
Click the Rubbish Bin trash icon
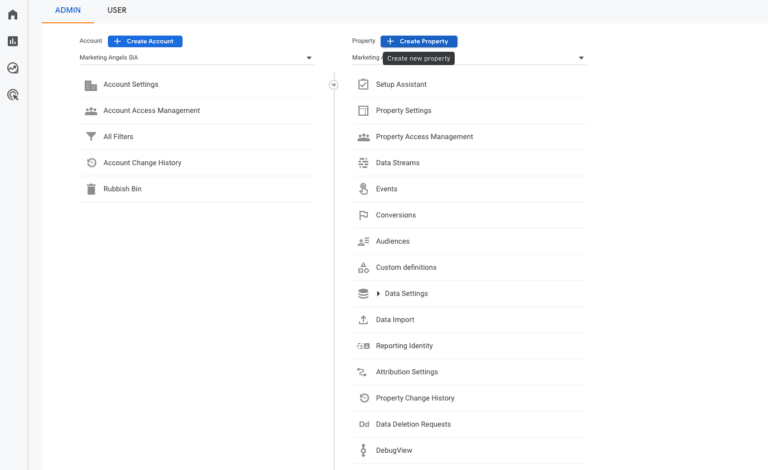(91, 189)
